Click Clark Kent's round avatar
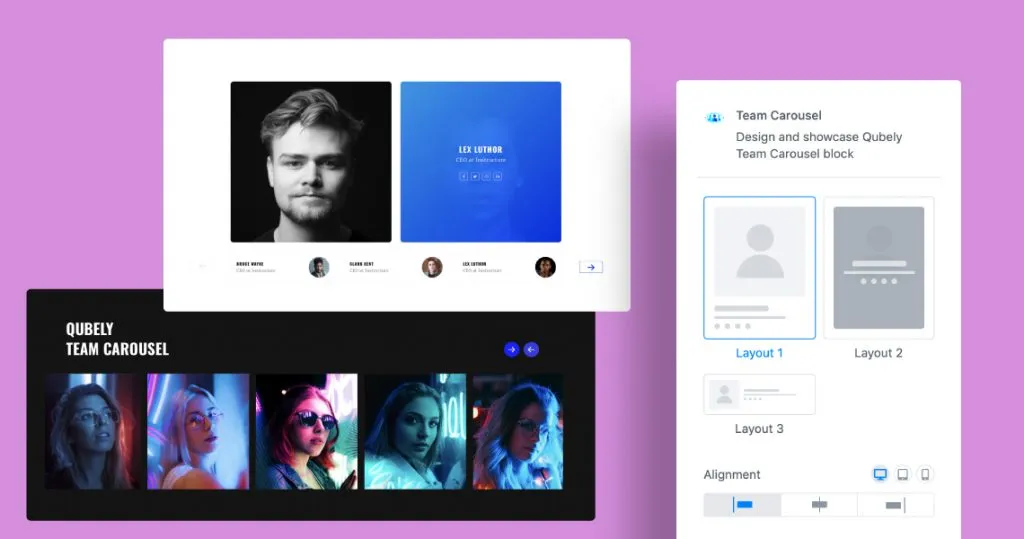 319,267
